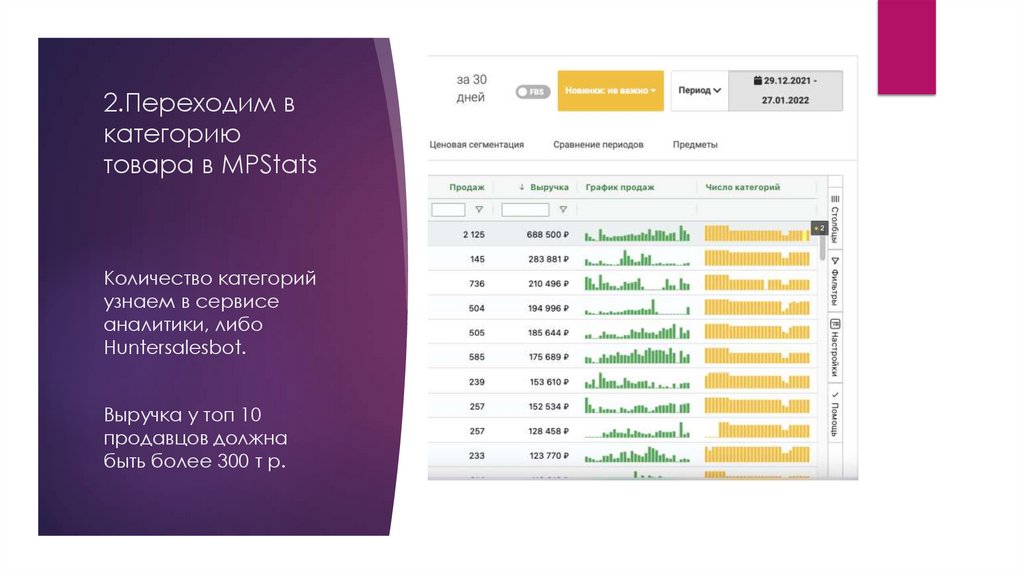The height and width of the screenshot is (574, 1024).
Task: Expand the Период dropdown
Action: coord(699,91)
